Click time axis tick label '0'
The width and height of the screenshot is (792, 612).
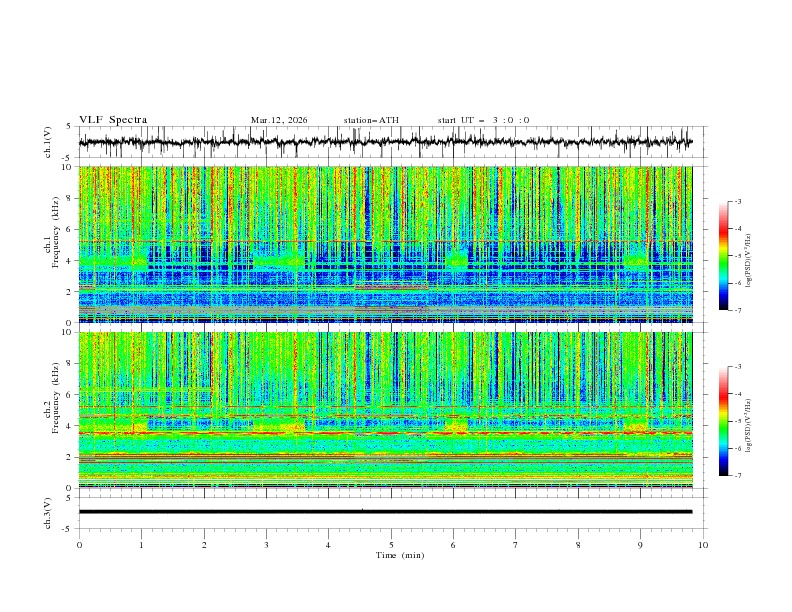79,545
